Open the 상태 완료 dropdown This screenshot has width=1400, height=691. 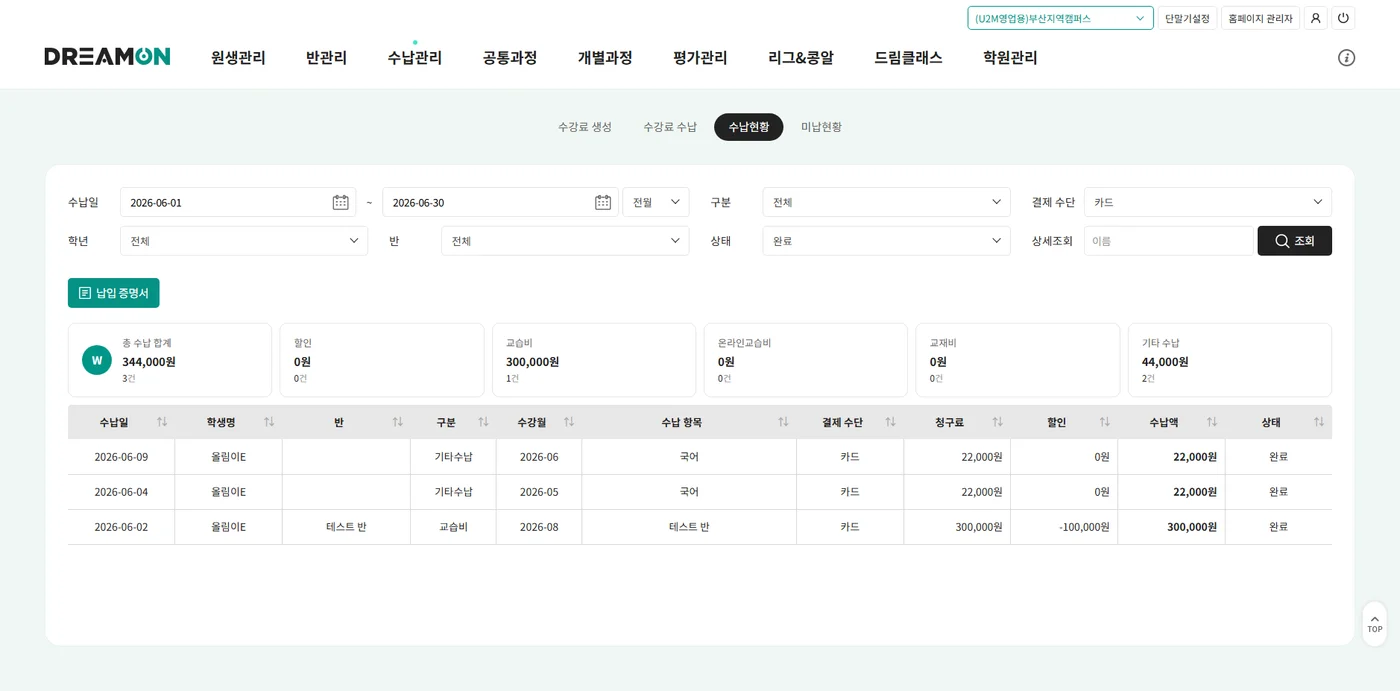[x=886, y=241]
